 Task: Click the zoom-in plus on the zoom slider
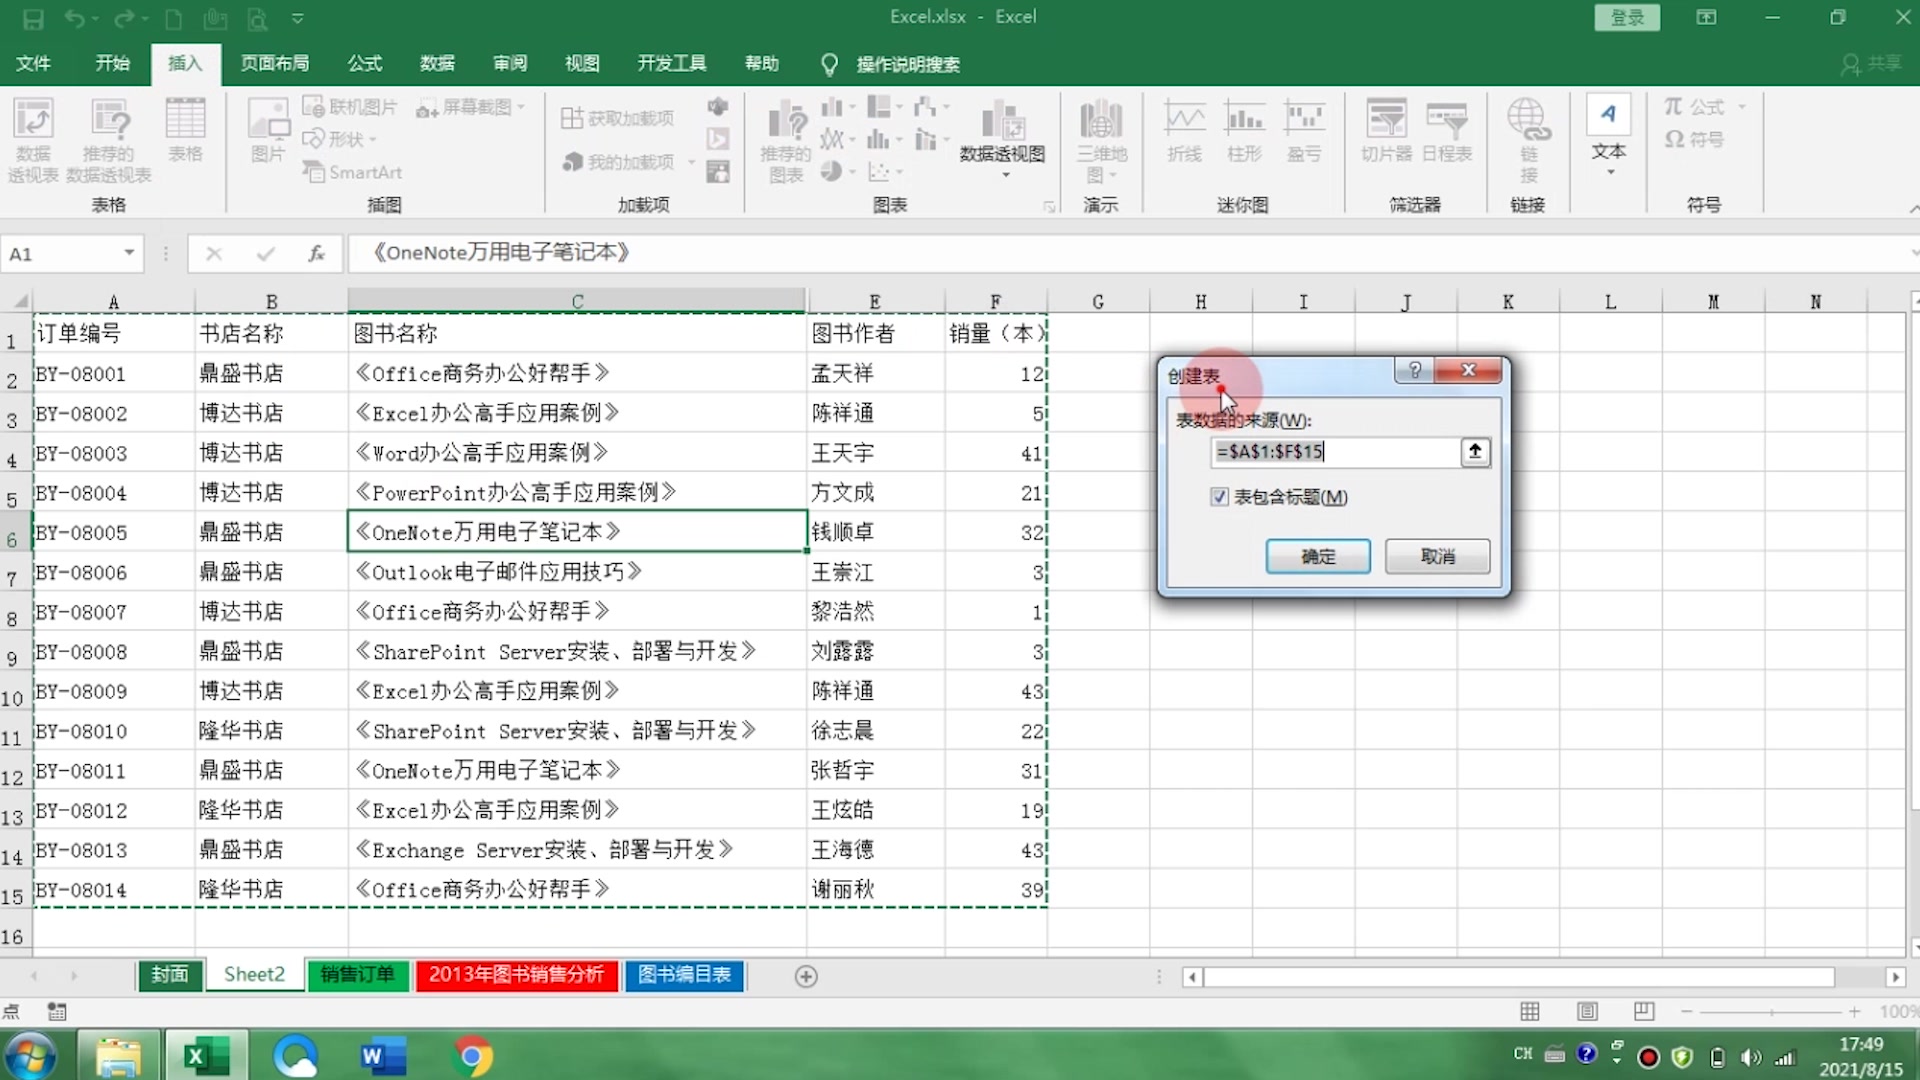click(x=1854, y=1012)
